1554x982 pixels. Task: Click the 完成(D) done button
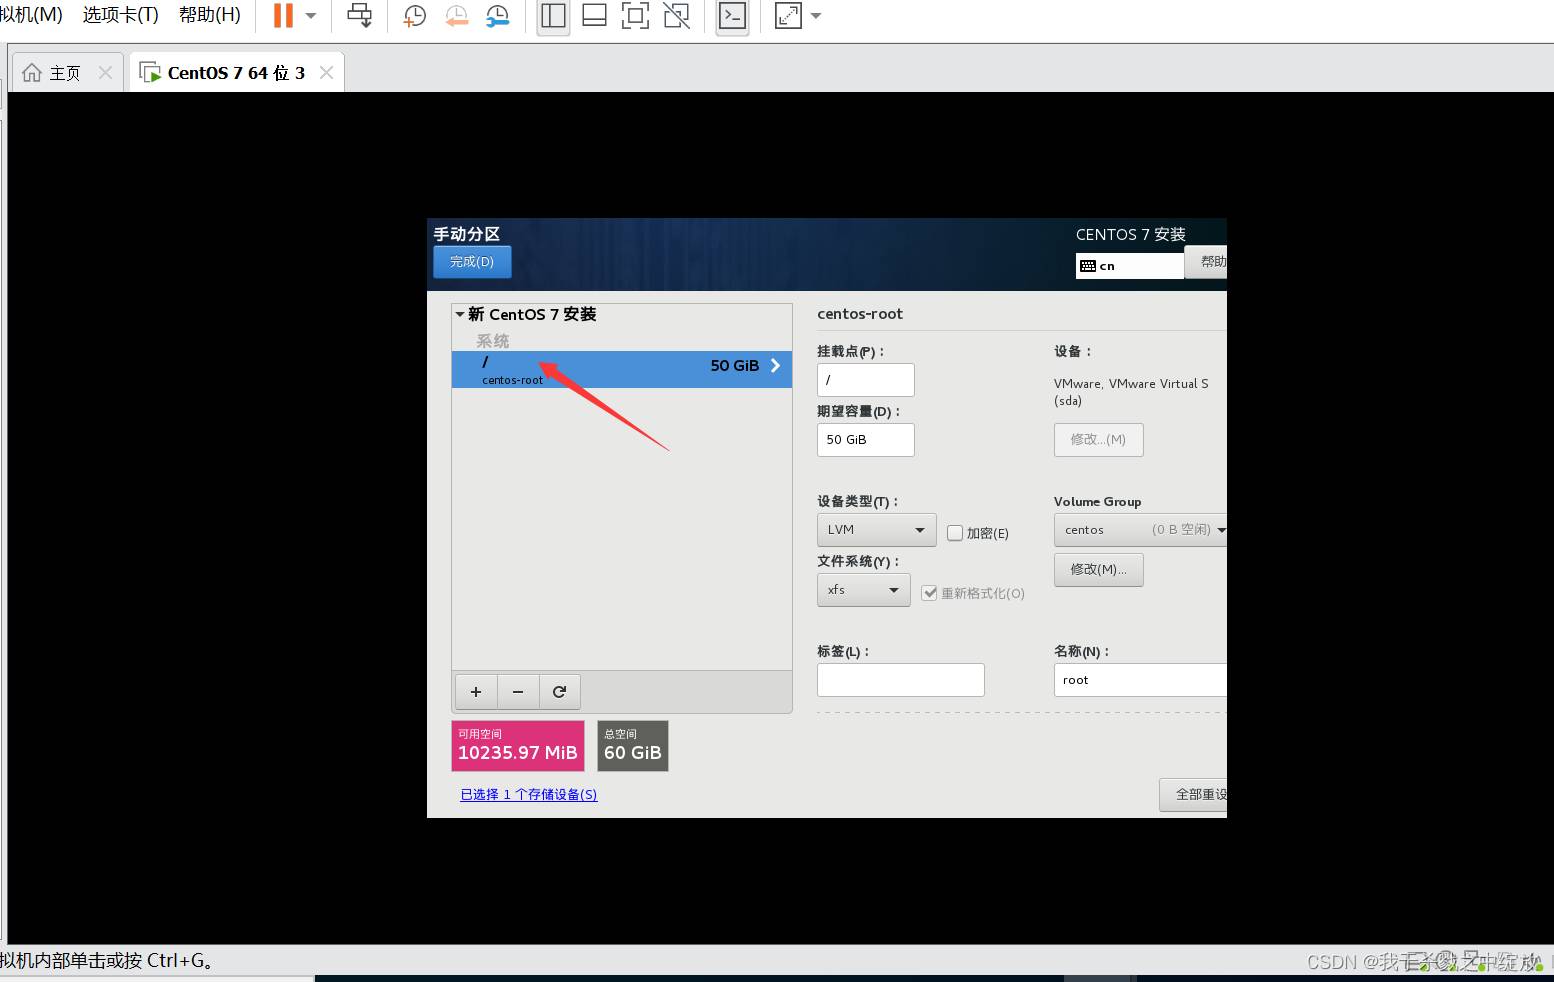[x=472, y=262]
